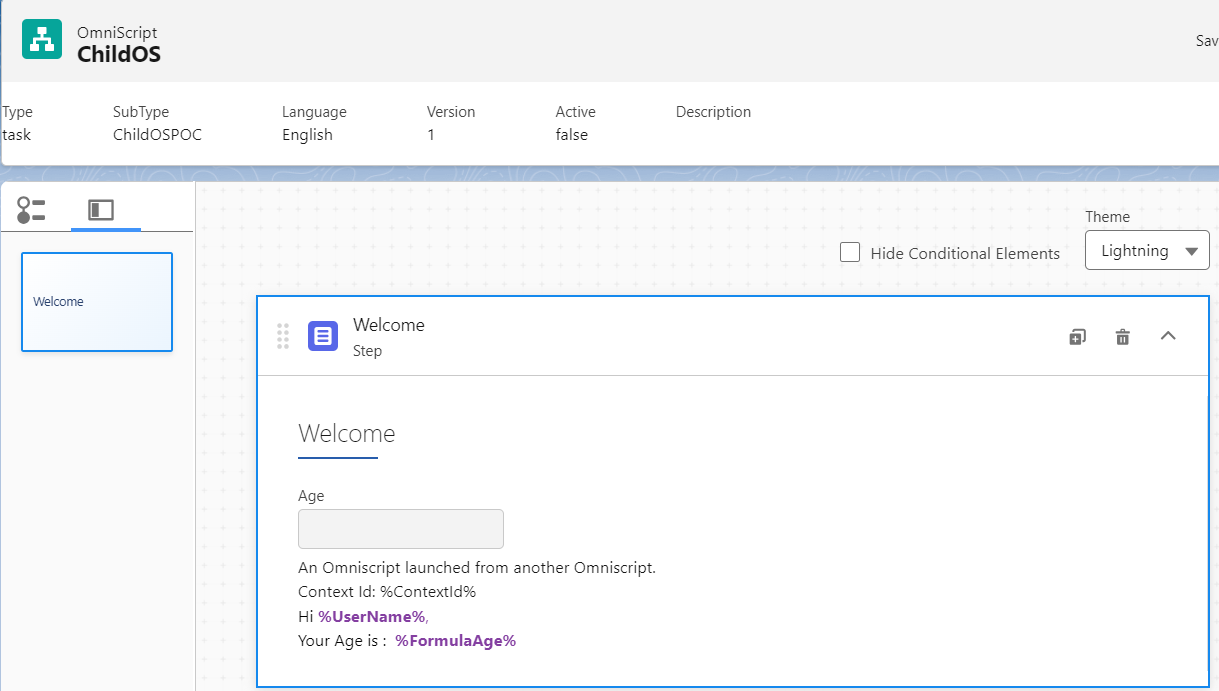Click the purple Step icon beside Welcome
1219x691 pixels.
pyautogui.click(x=323, y=336)
